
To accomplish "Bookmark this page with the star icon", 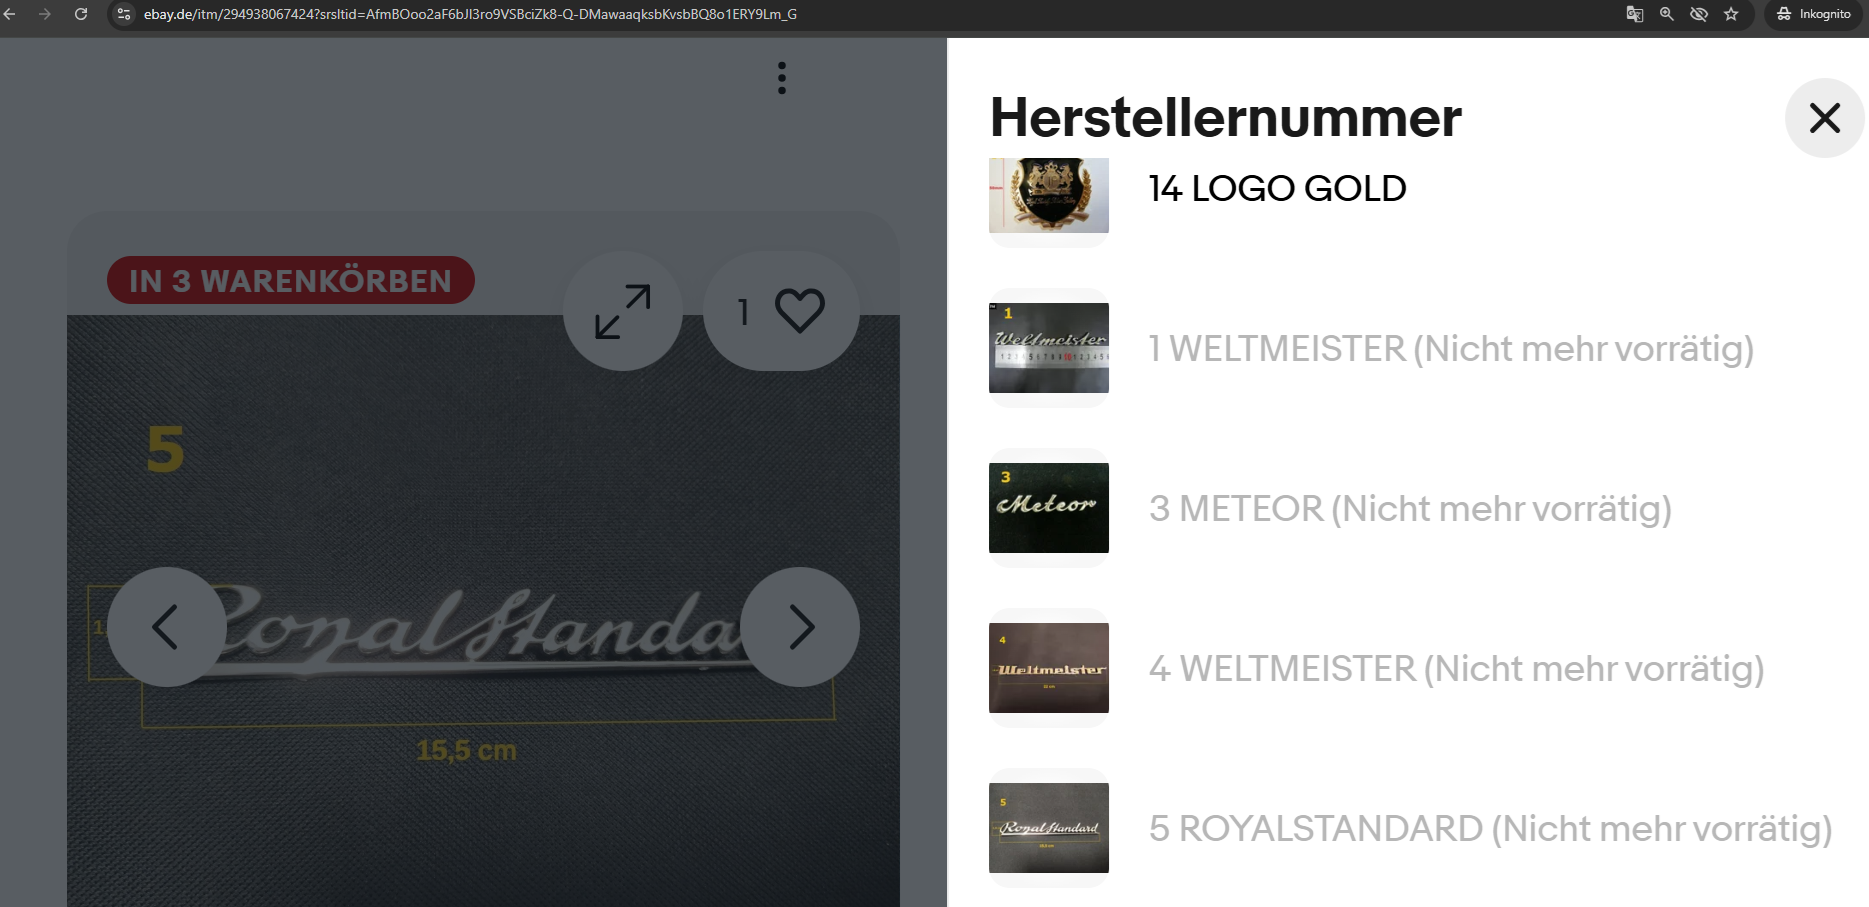I will [1731, 14].
